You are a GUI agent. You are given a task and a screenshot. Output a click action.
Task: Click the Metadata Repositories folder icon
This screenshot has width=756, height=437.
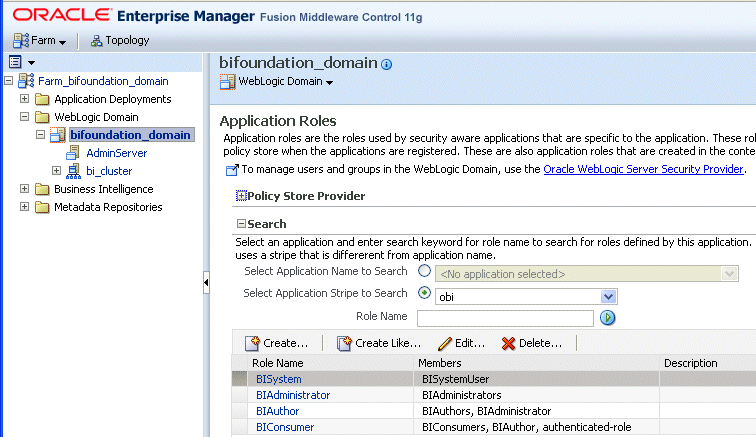coord(42,207)
